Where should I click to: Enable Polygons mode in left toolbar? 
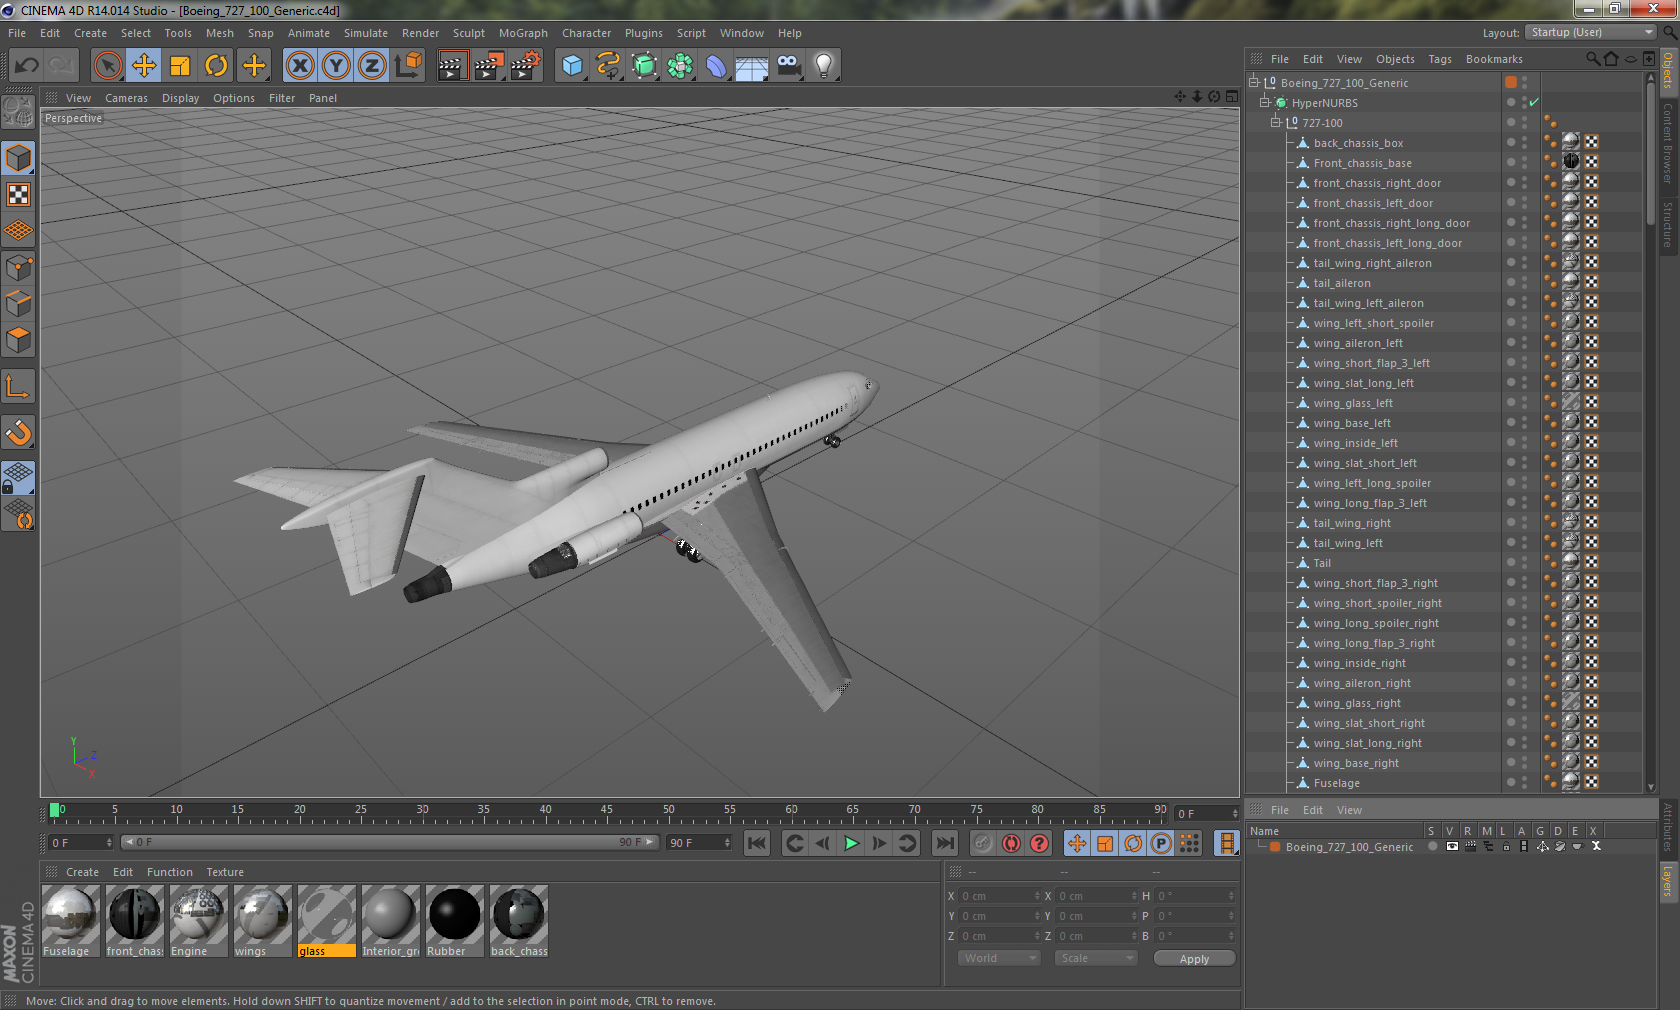[x=19, y=340]
